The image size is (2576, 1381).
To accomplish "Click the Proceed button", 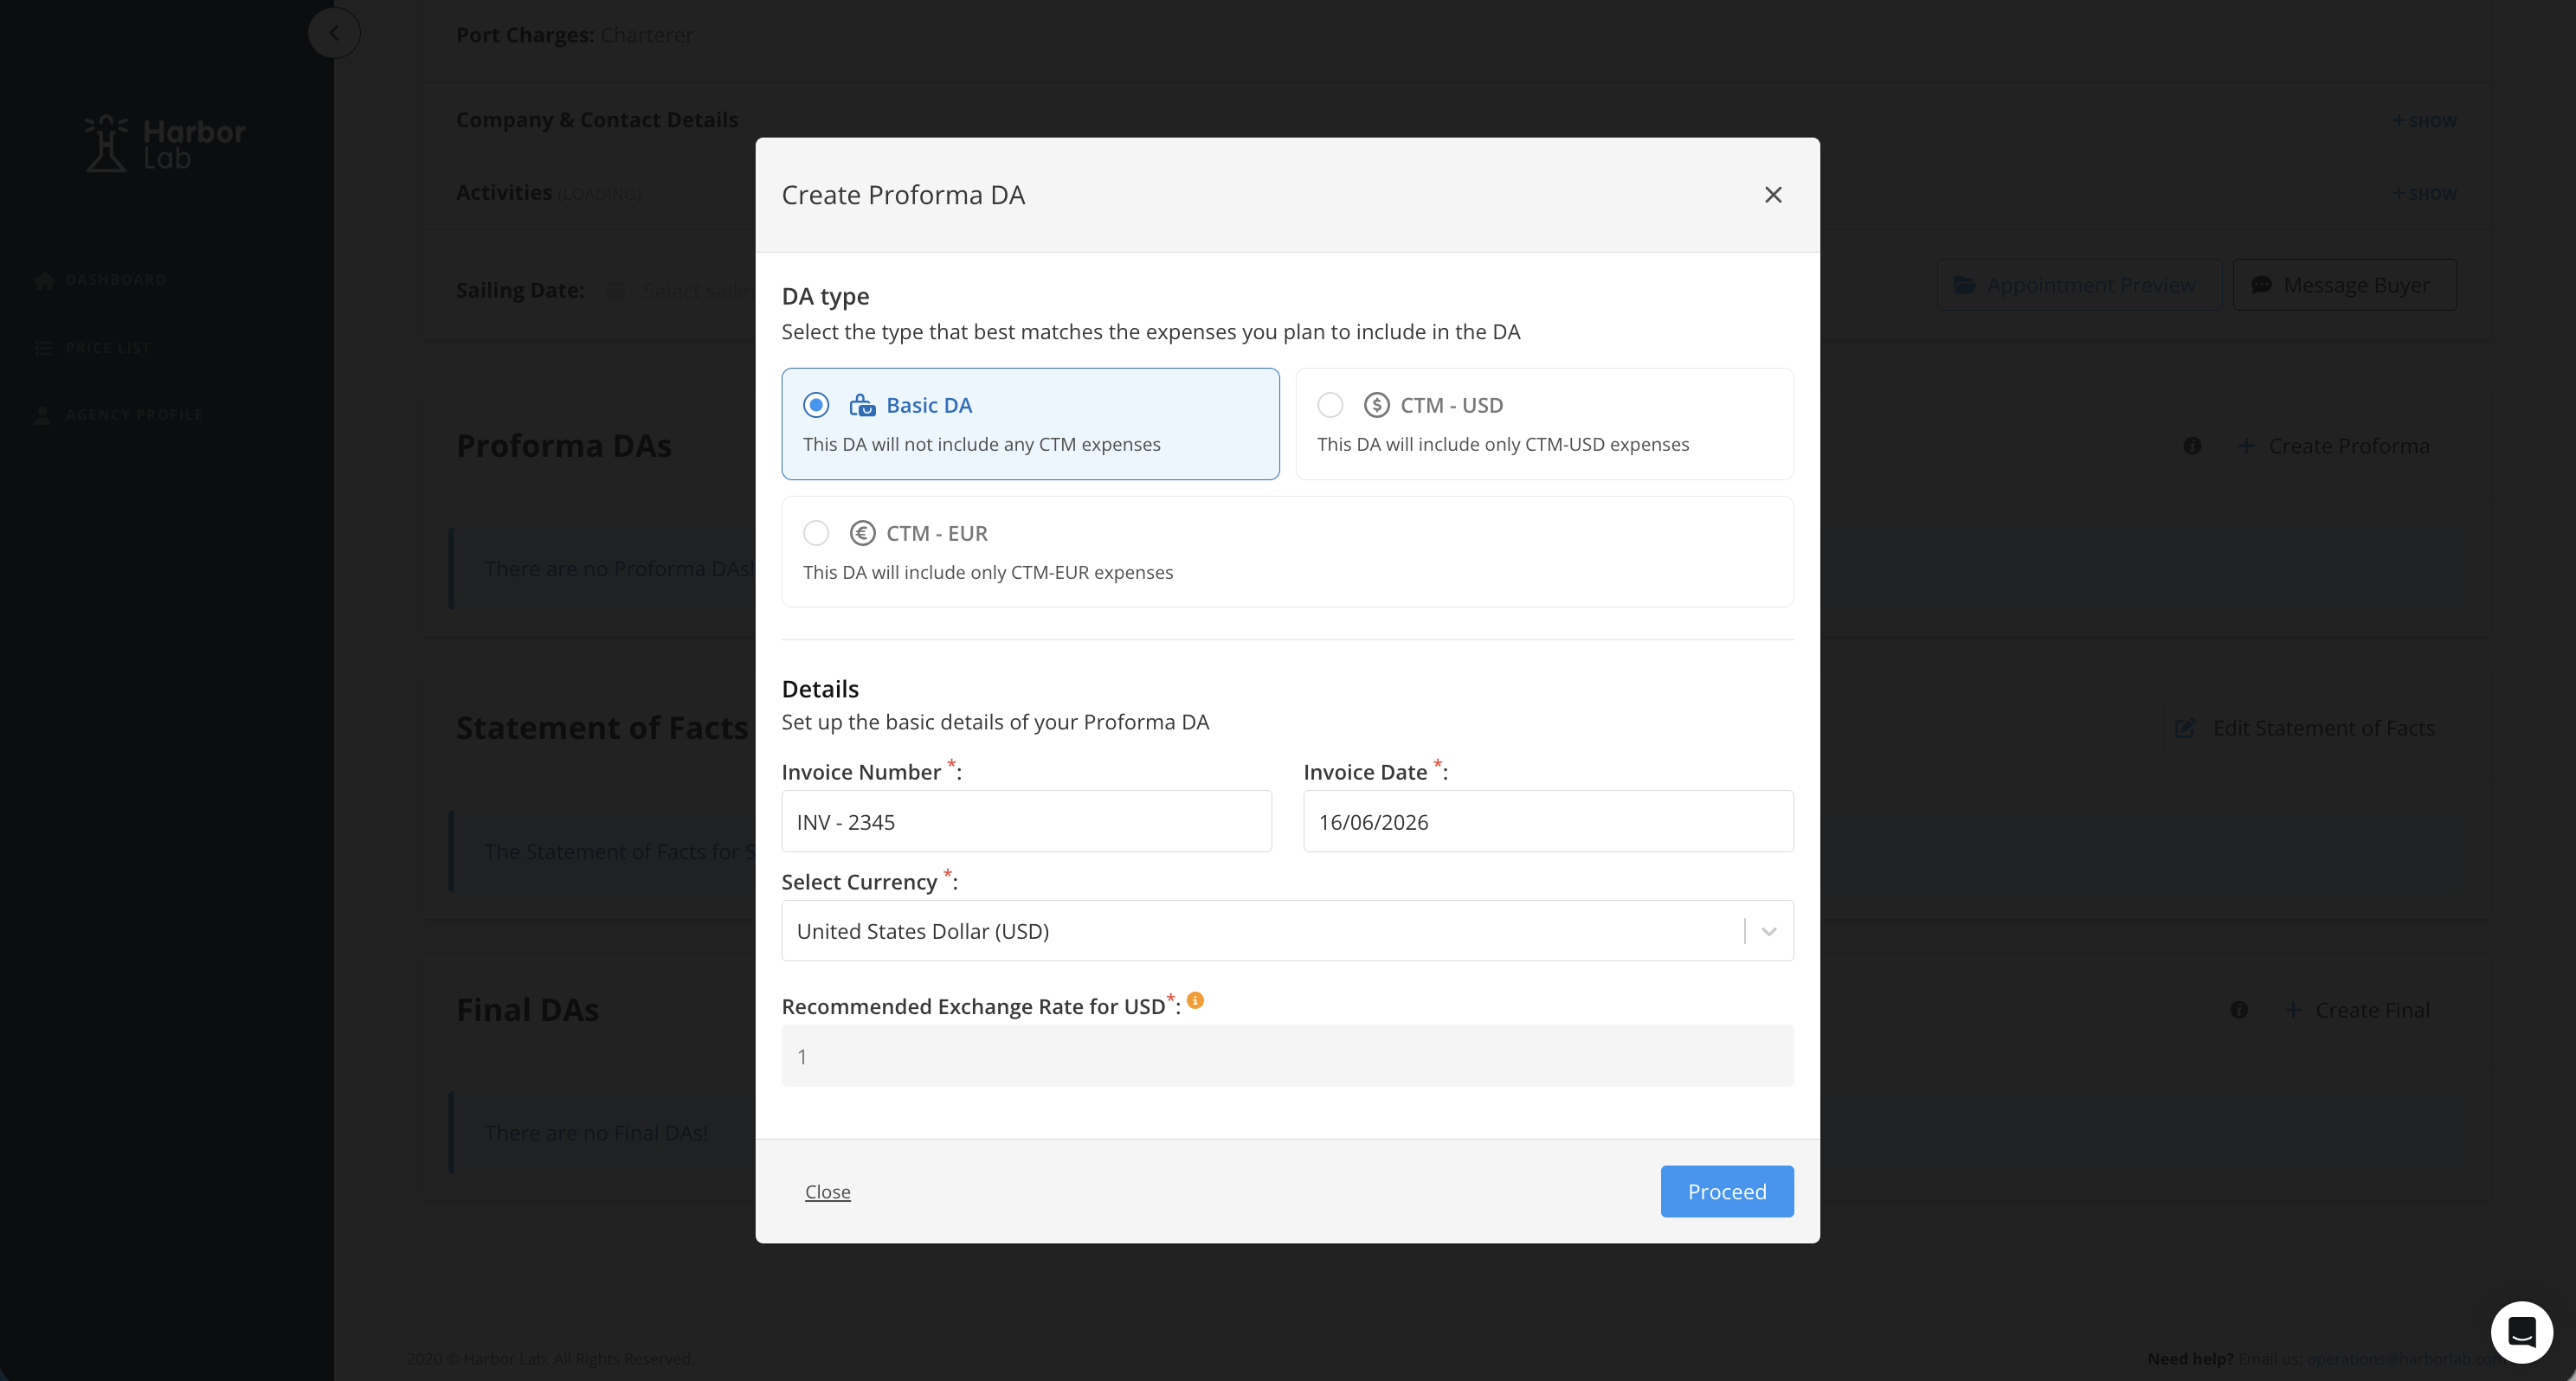I will pyautogui.click(x=1727, y=1192).
